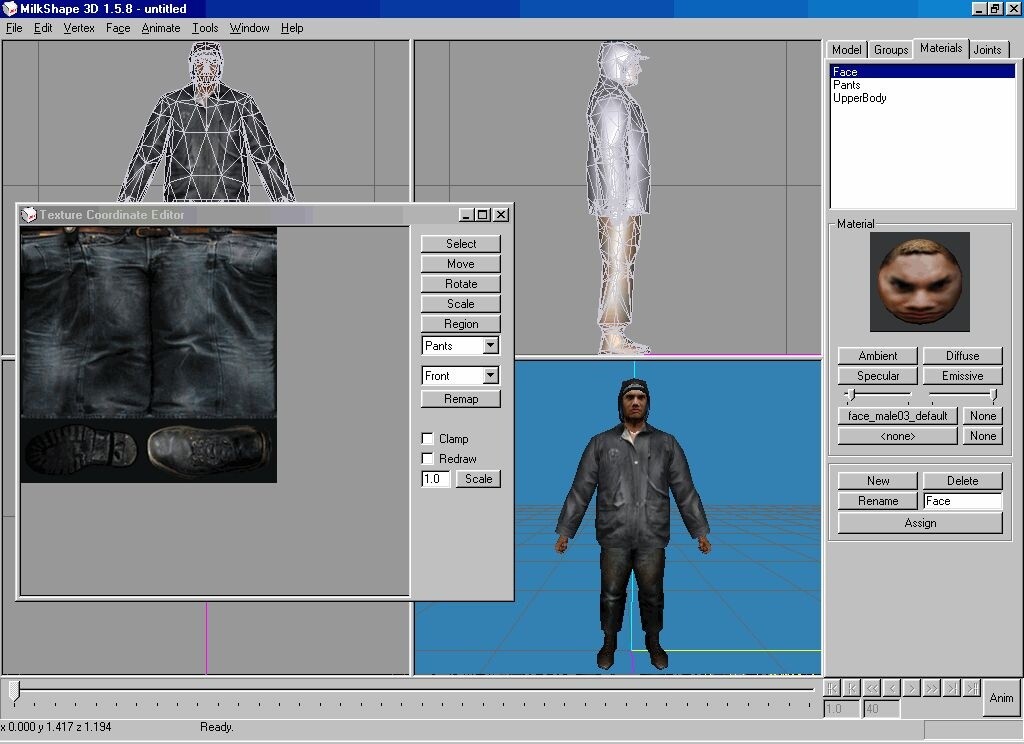Image resolution: width=1024 pixels, height=744 pixels.
Task: Switch to the Groups tab
Action: pos(890,49)
